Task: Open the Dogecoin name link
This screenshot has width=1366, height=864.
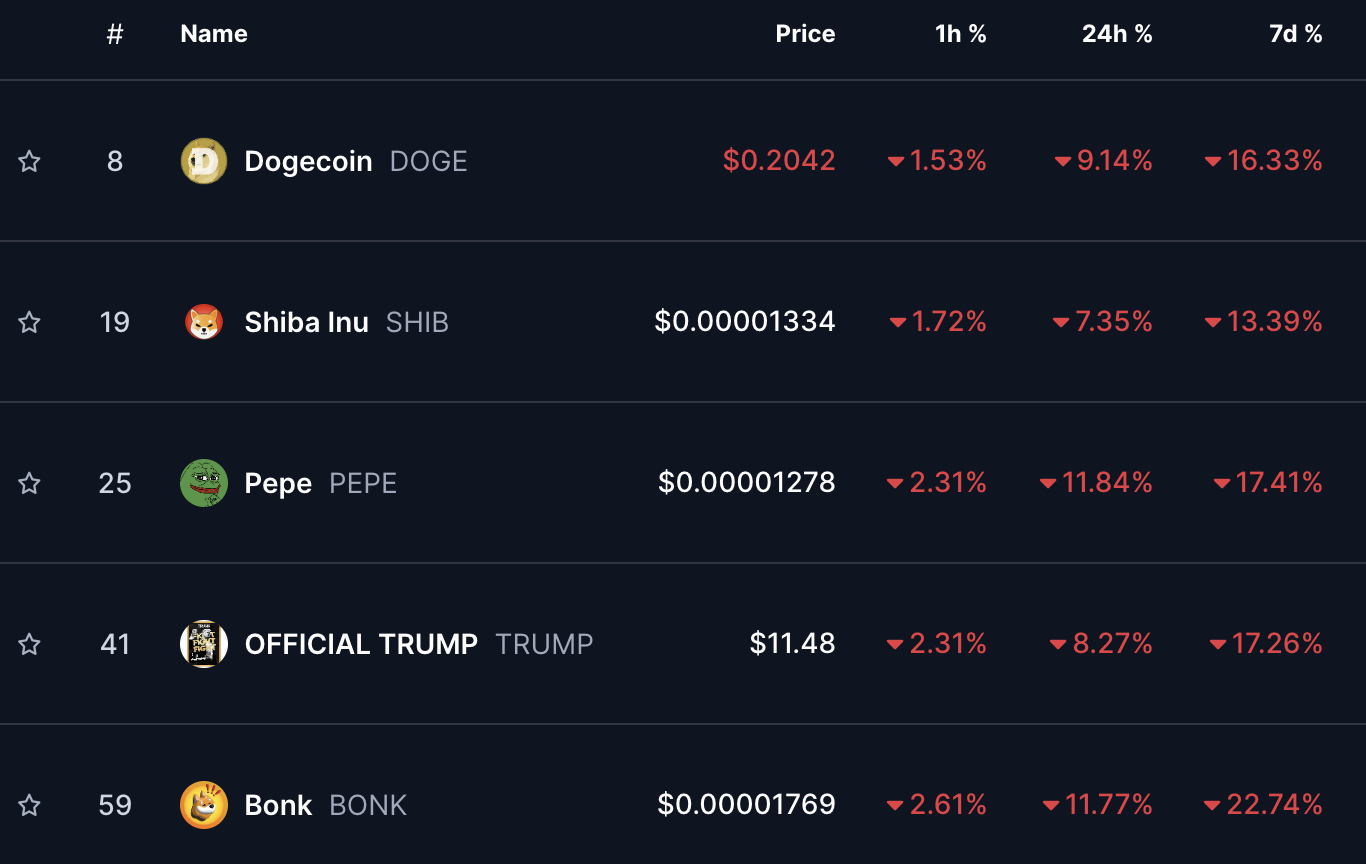Action: pos(308,161)
